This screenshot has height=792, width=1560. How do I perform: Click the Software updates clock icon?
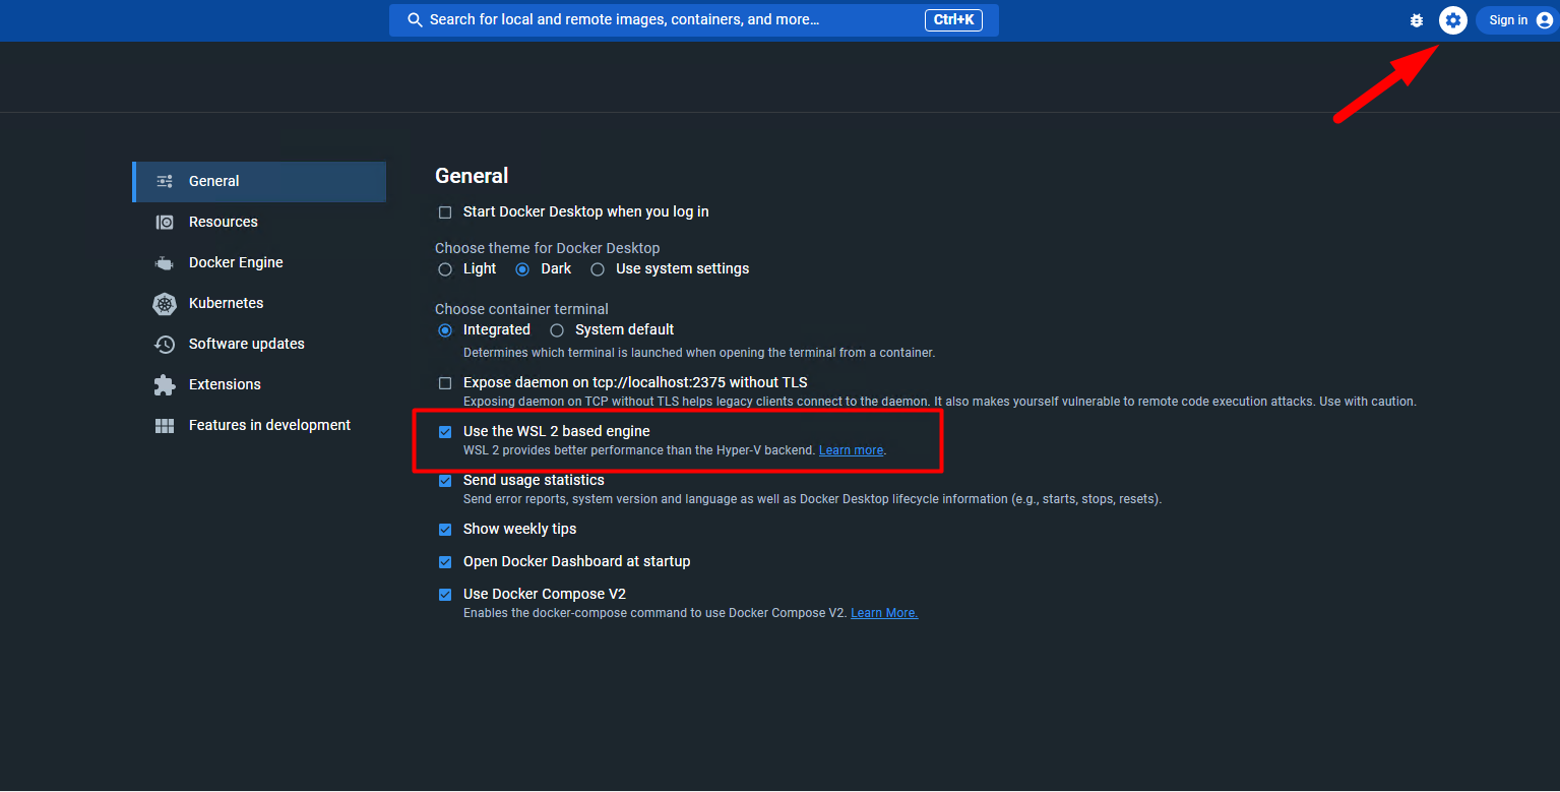pyautogui.click(x=165, y=344)
